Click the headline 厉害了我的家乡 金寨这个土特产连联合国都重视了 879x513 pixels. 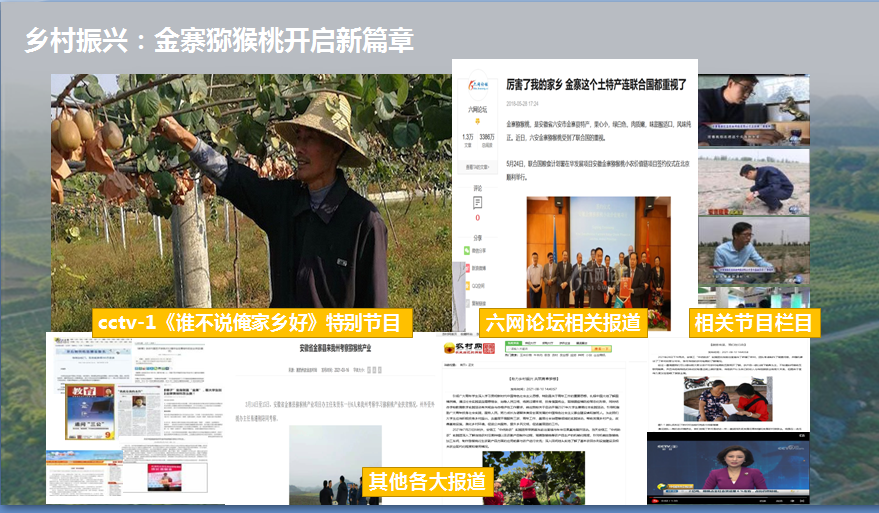click(x=596, y=85)
